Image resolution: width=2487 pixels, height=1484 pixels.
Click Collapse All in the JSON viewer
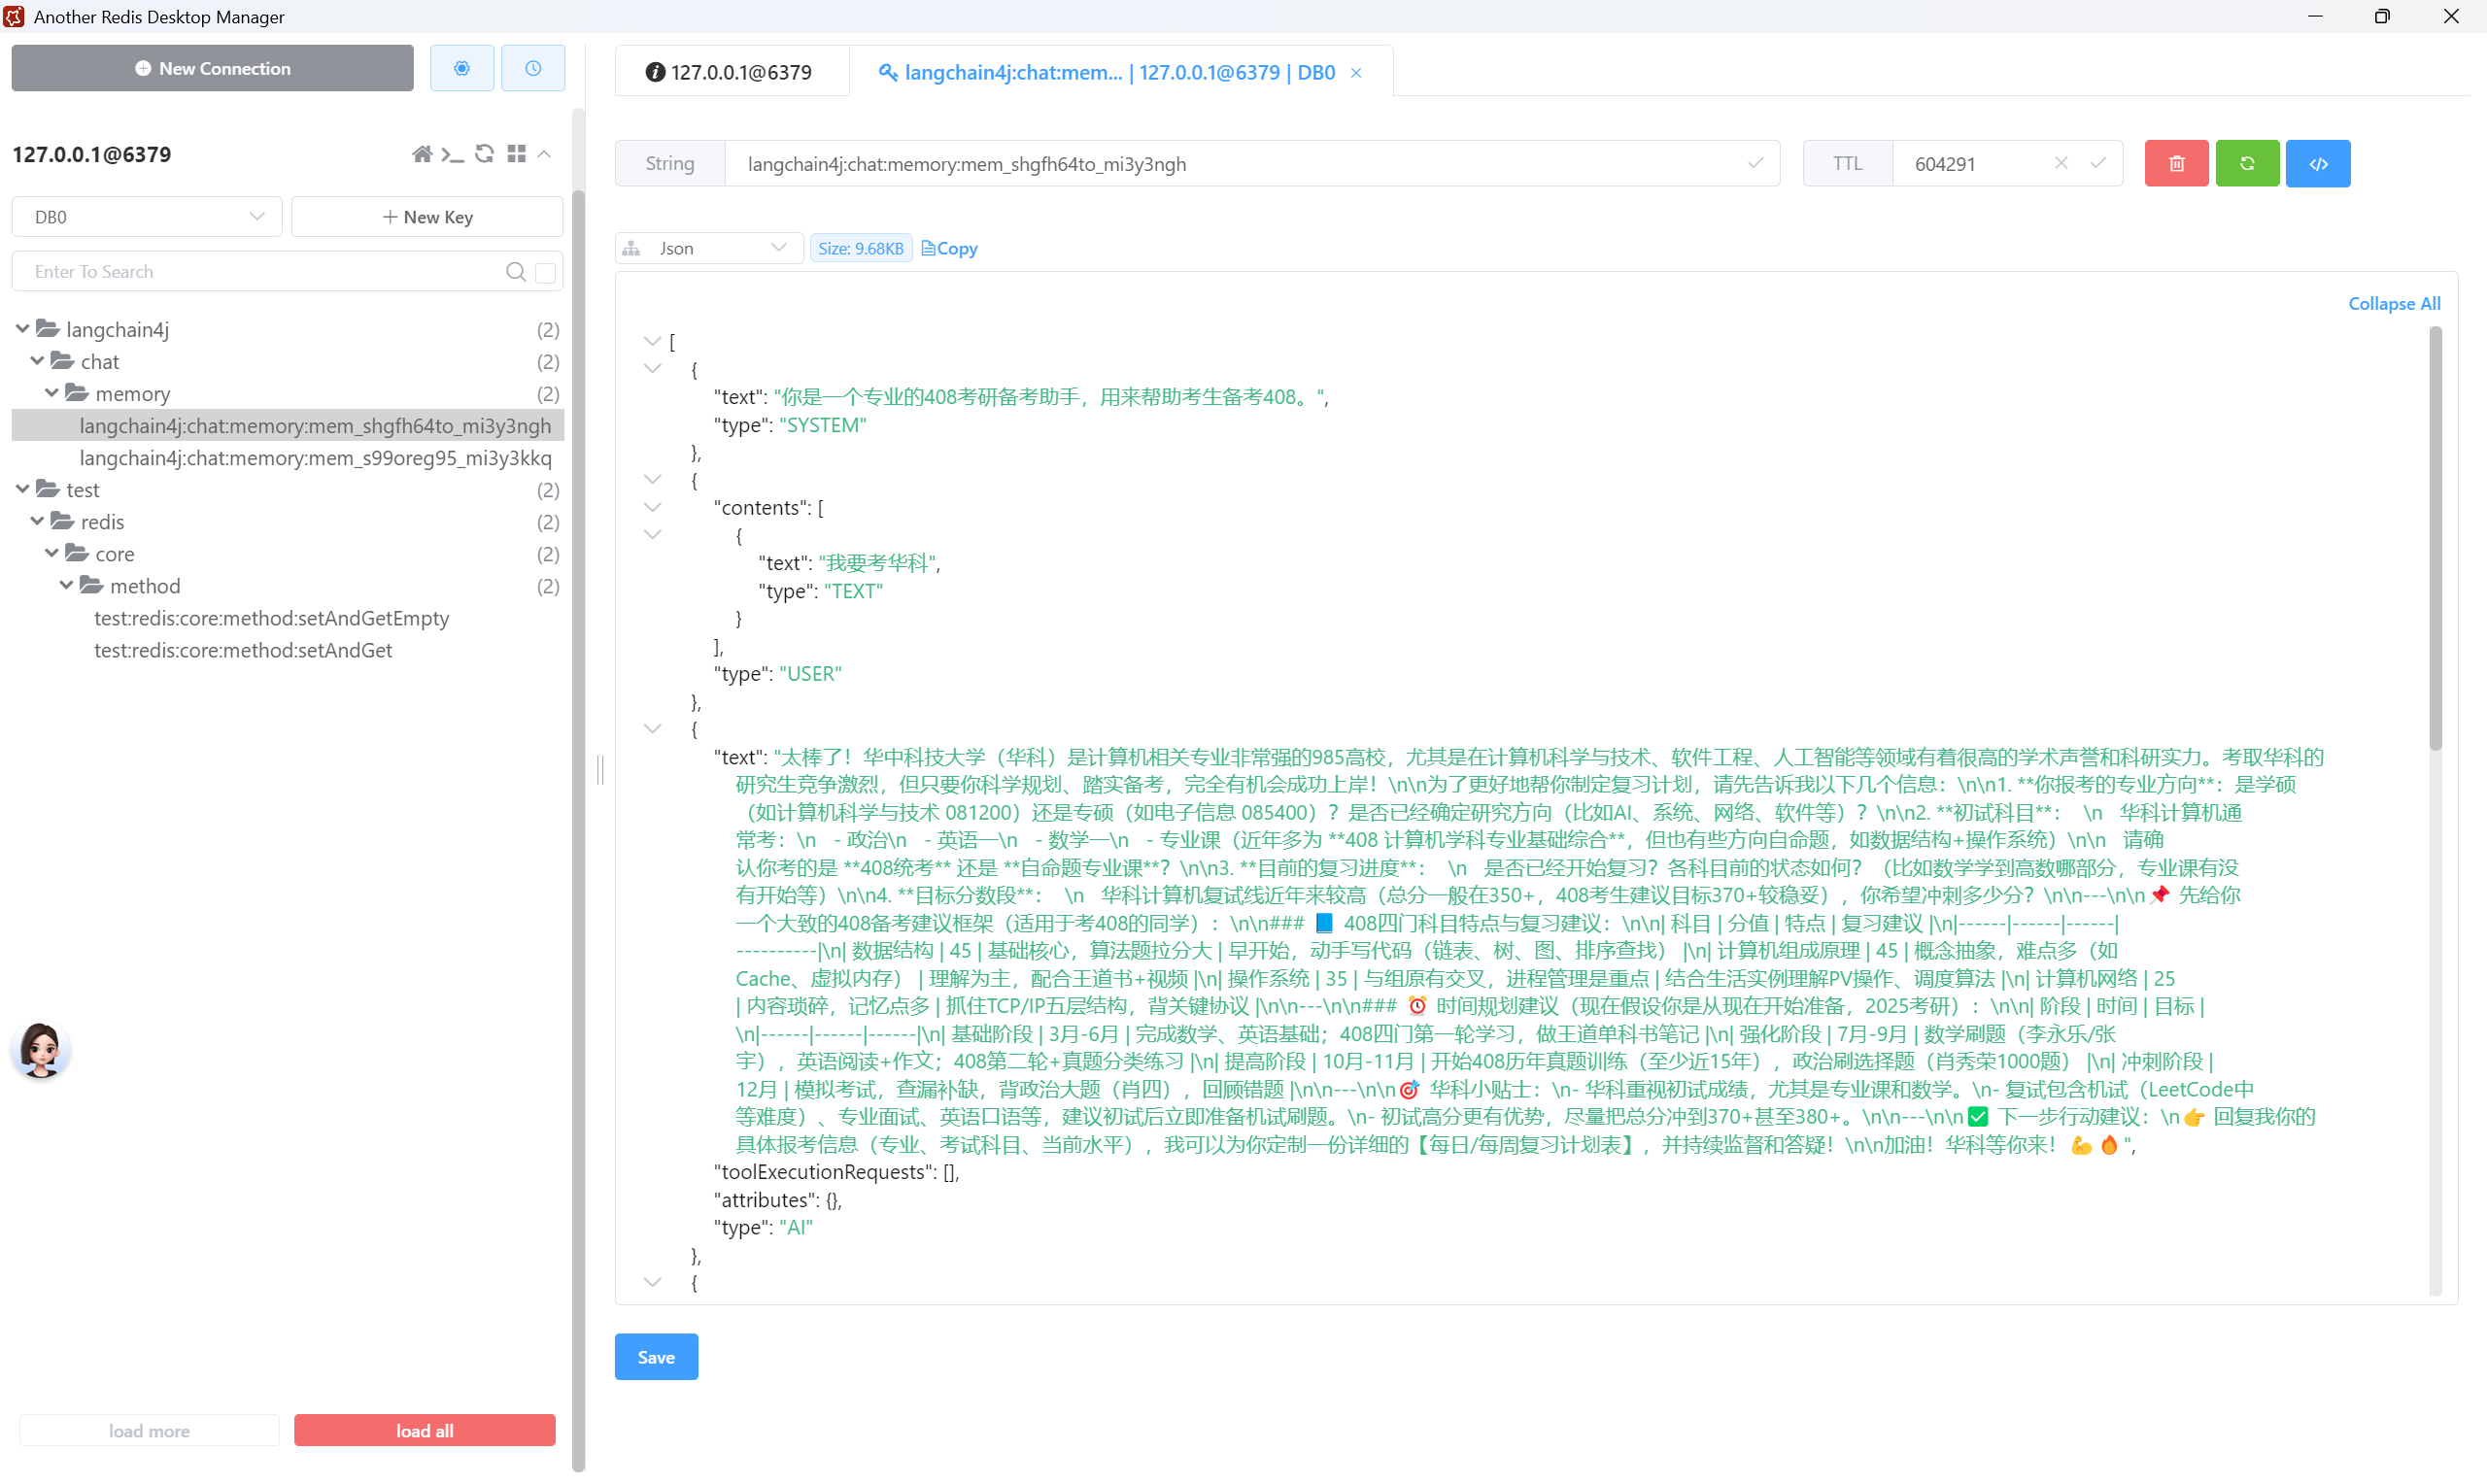[2393, 303]
